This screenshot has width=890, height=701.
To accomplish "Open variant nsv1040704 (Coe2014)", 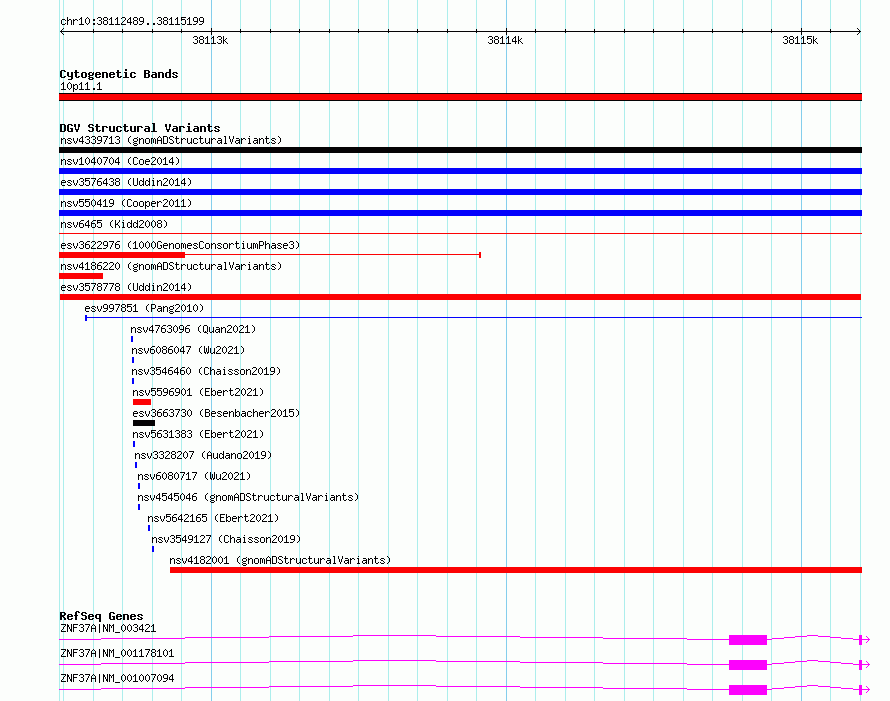I will (120, 161).
